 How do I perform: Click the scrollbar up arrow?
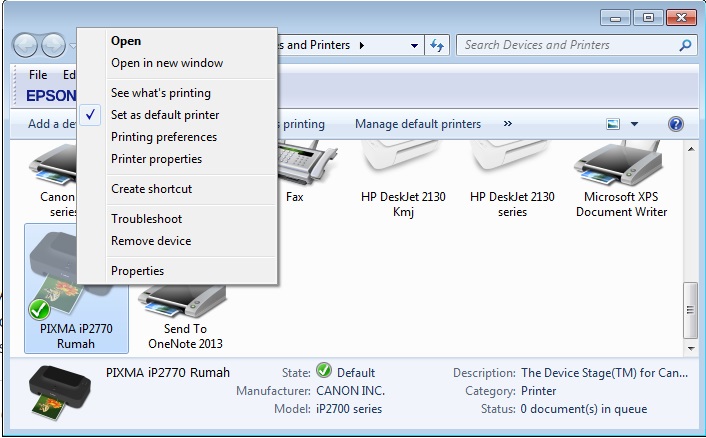(691, 149)
